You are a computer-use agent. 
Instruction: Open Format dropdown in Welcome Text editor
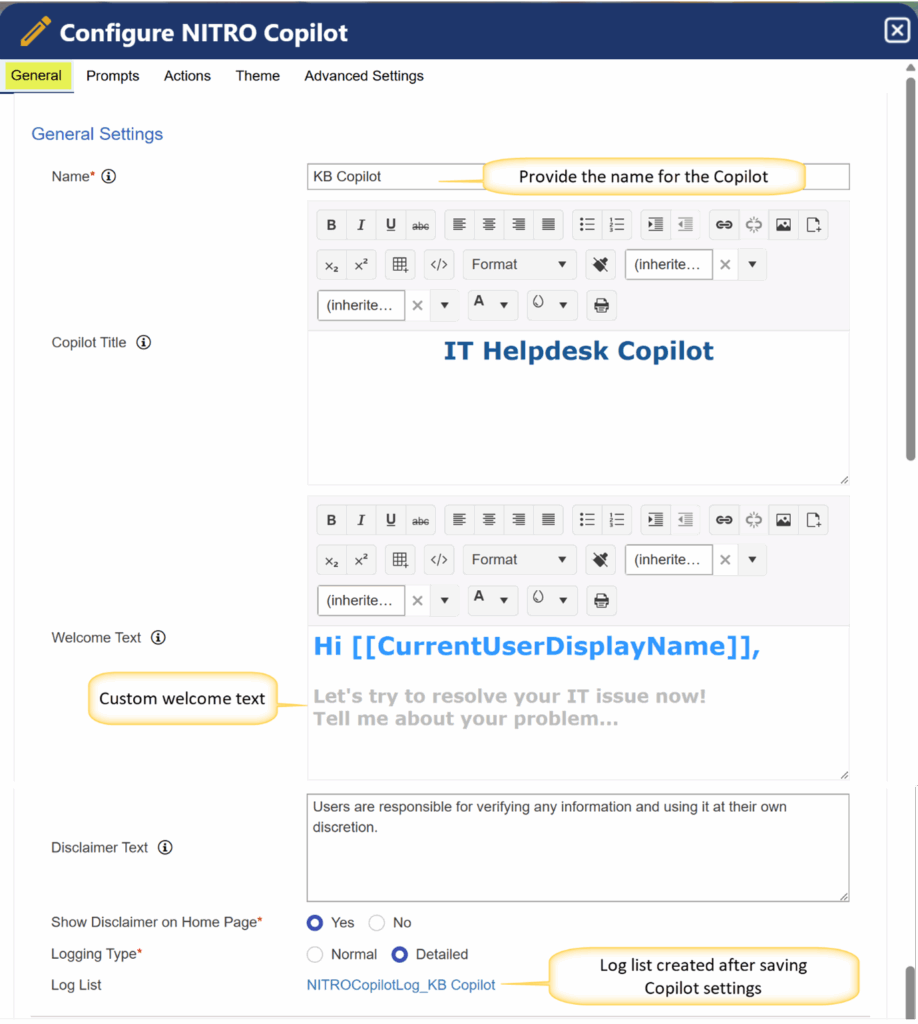coord(520,560)
